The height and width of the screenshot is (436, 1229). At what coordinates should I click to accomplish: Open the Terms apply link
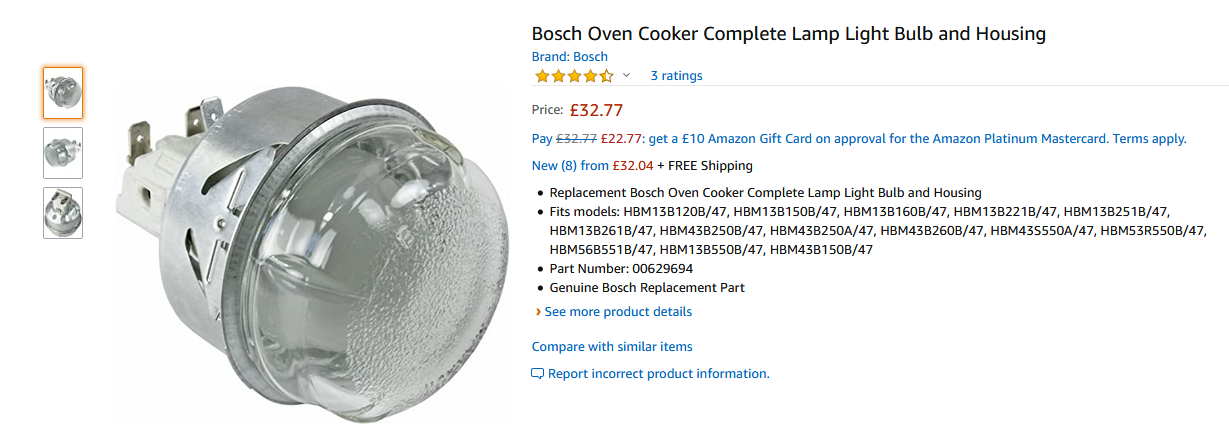(1149, 139)
